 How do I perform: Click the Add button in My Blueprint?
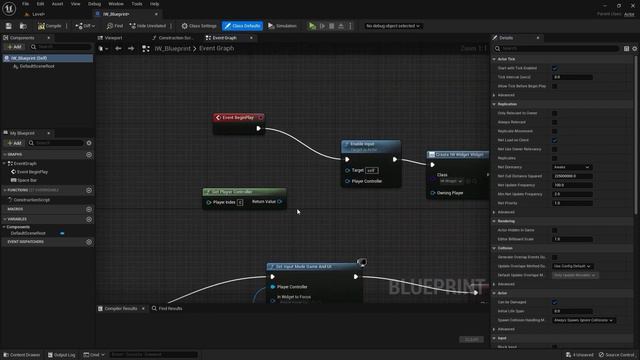(14, 143)
